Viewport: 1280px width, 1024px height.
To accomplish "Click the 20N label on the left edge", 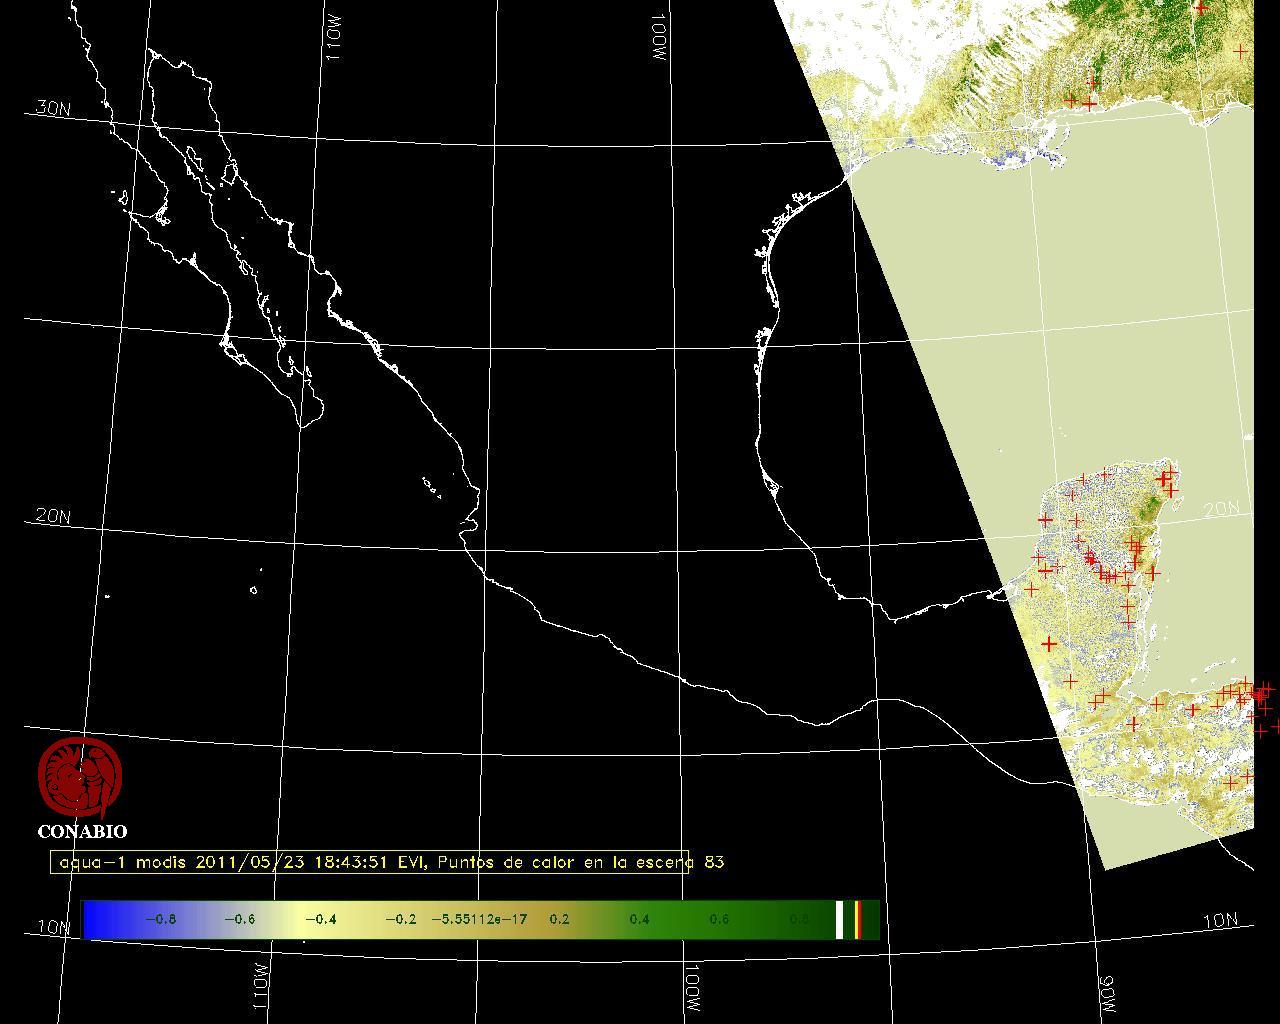I will 53,516.
